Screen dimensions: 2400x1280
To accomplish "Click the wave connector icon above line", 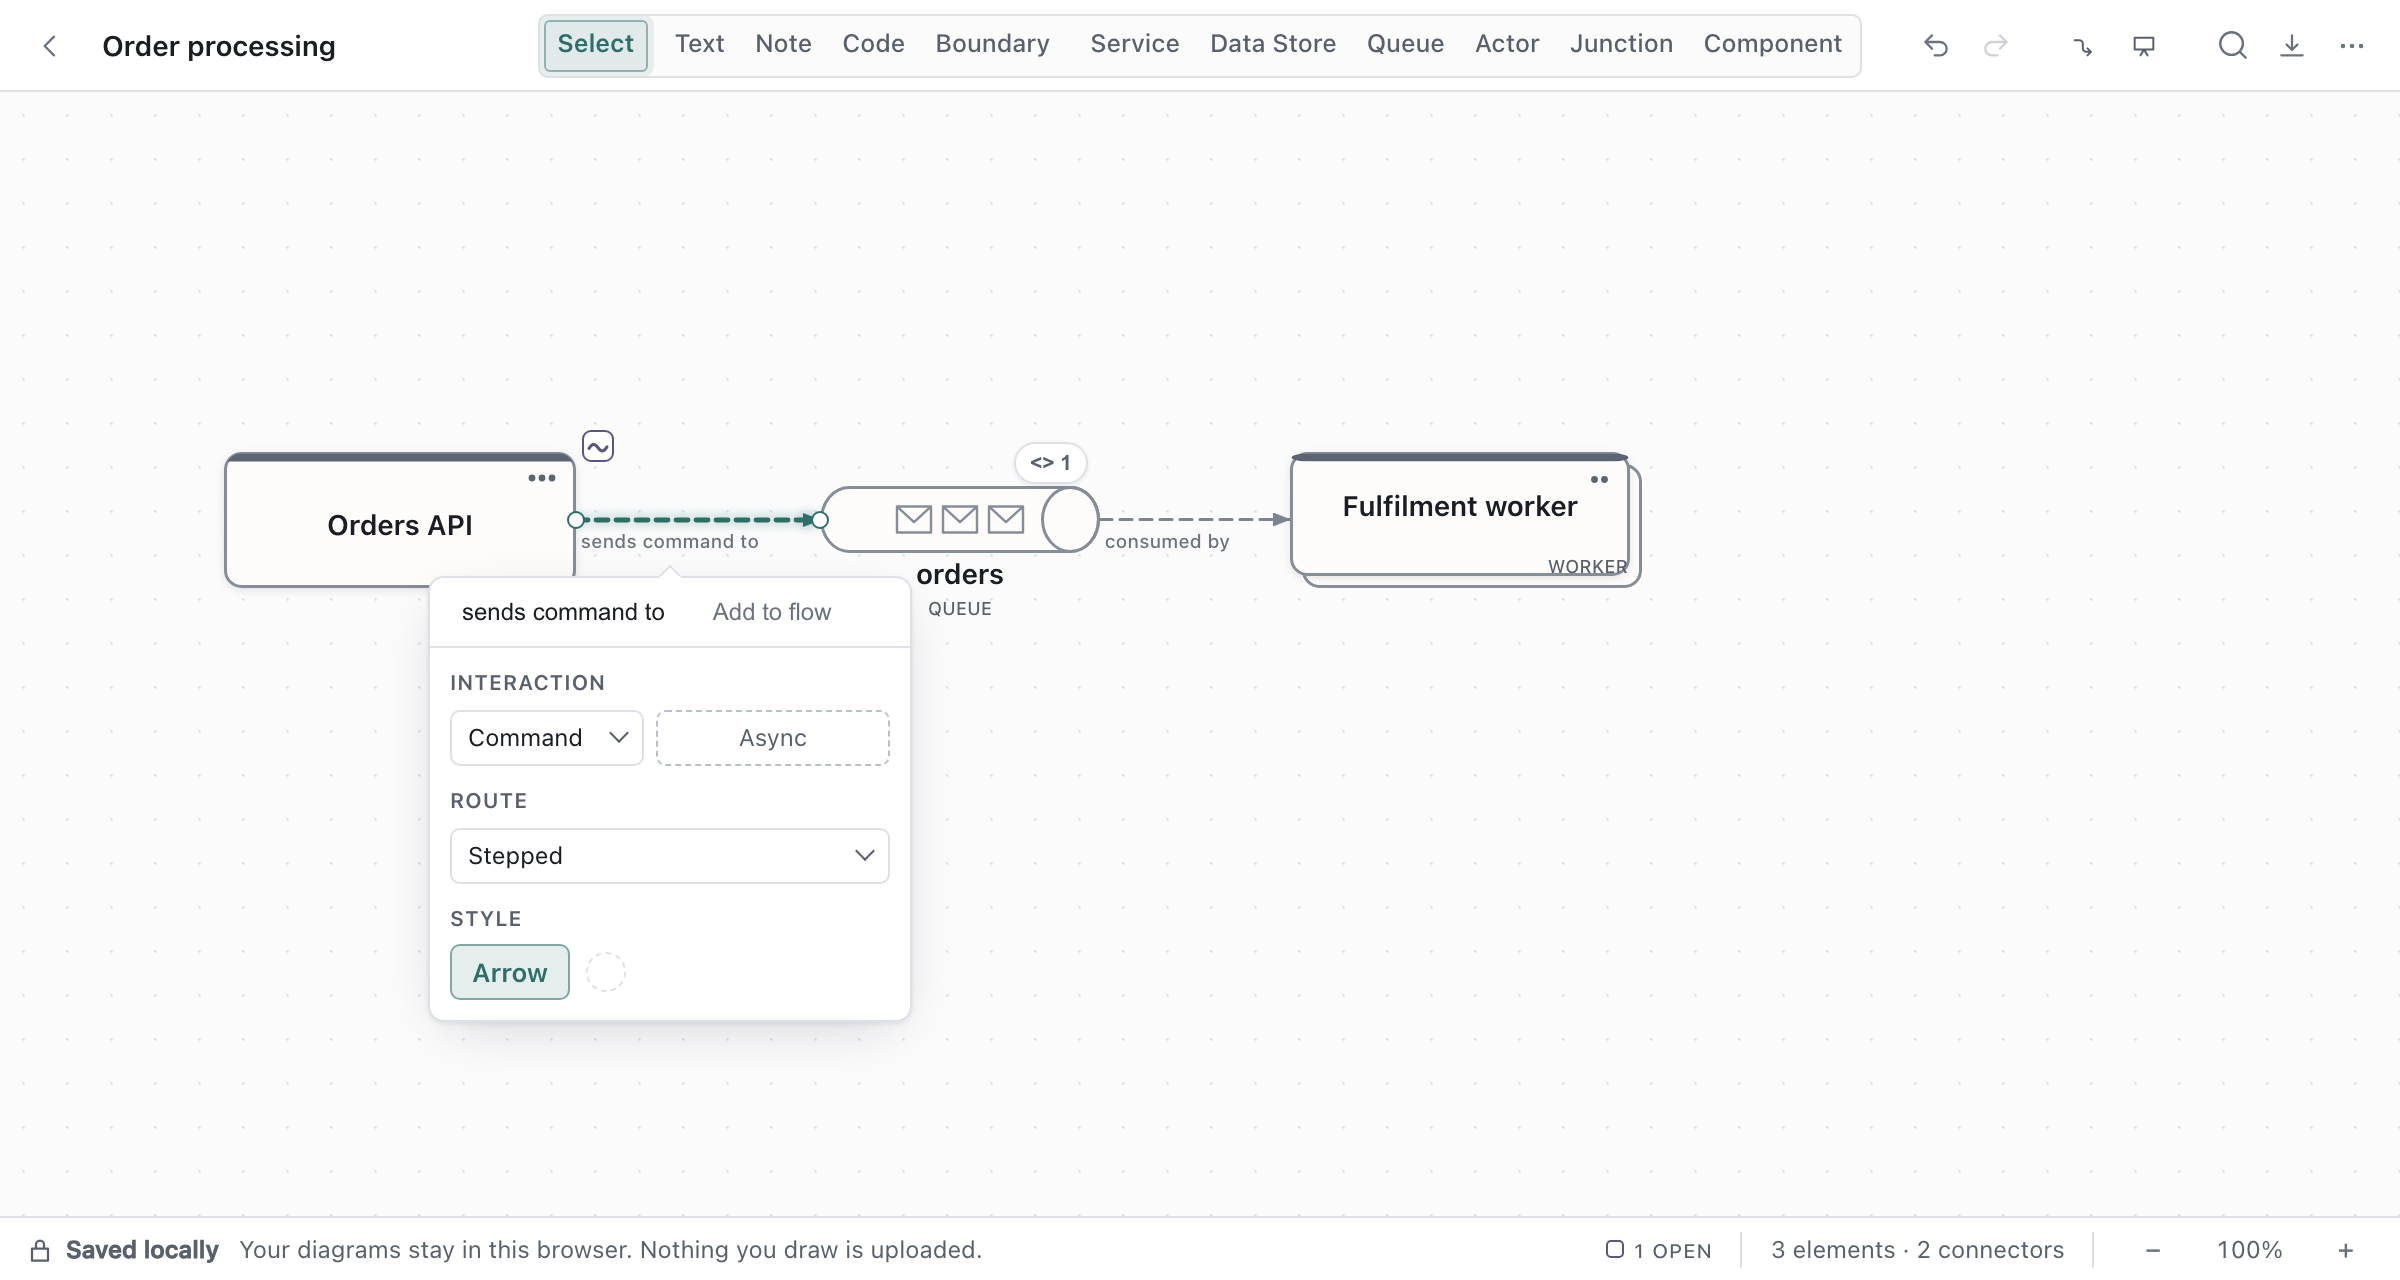I will (598, 446).
